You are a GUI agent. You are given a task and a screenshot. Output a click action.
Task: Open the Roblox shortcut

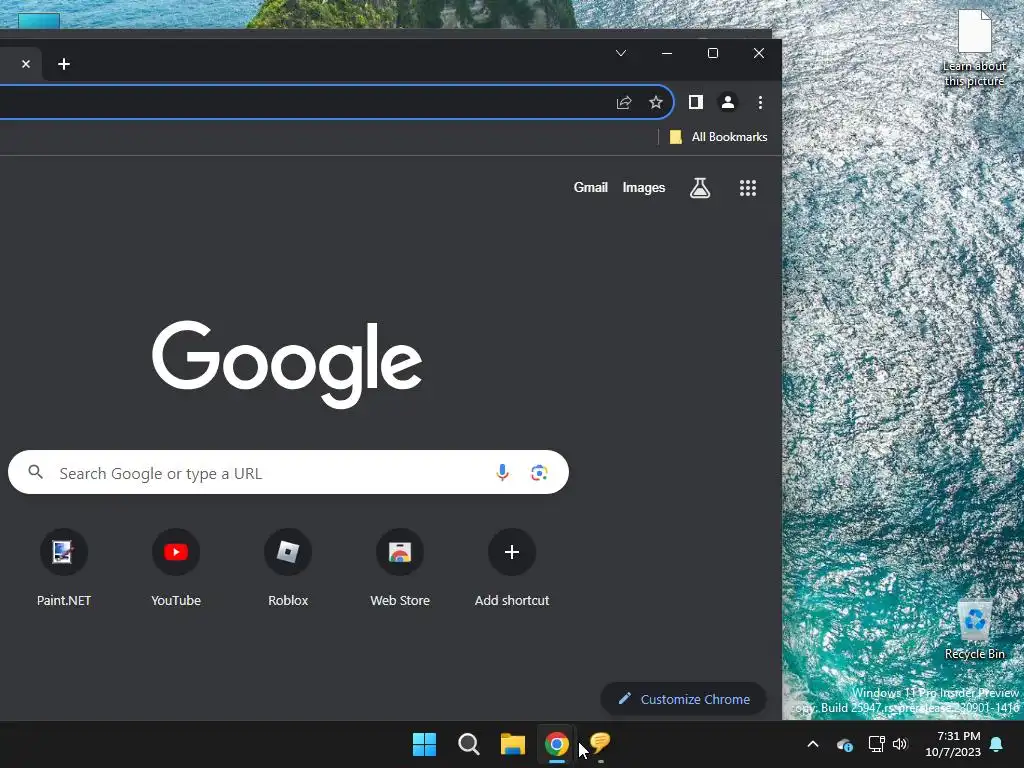pyautogui.click(x=288, y=568)
